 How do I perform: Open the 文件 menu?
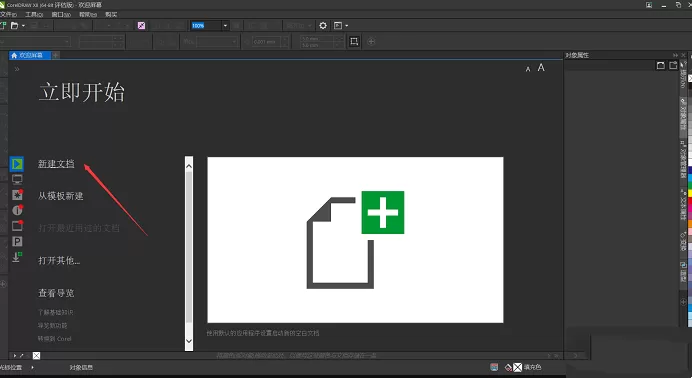click(x=9, y=15)
